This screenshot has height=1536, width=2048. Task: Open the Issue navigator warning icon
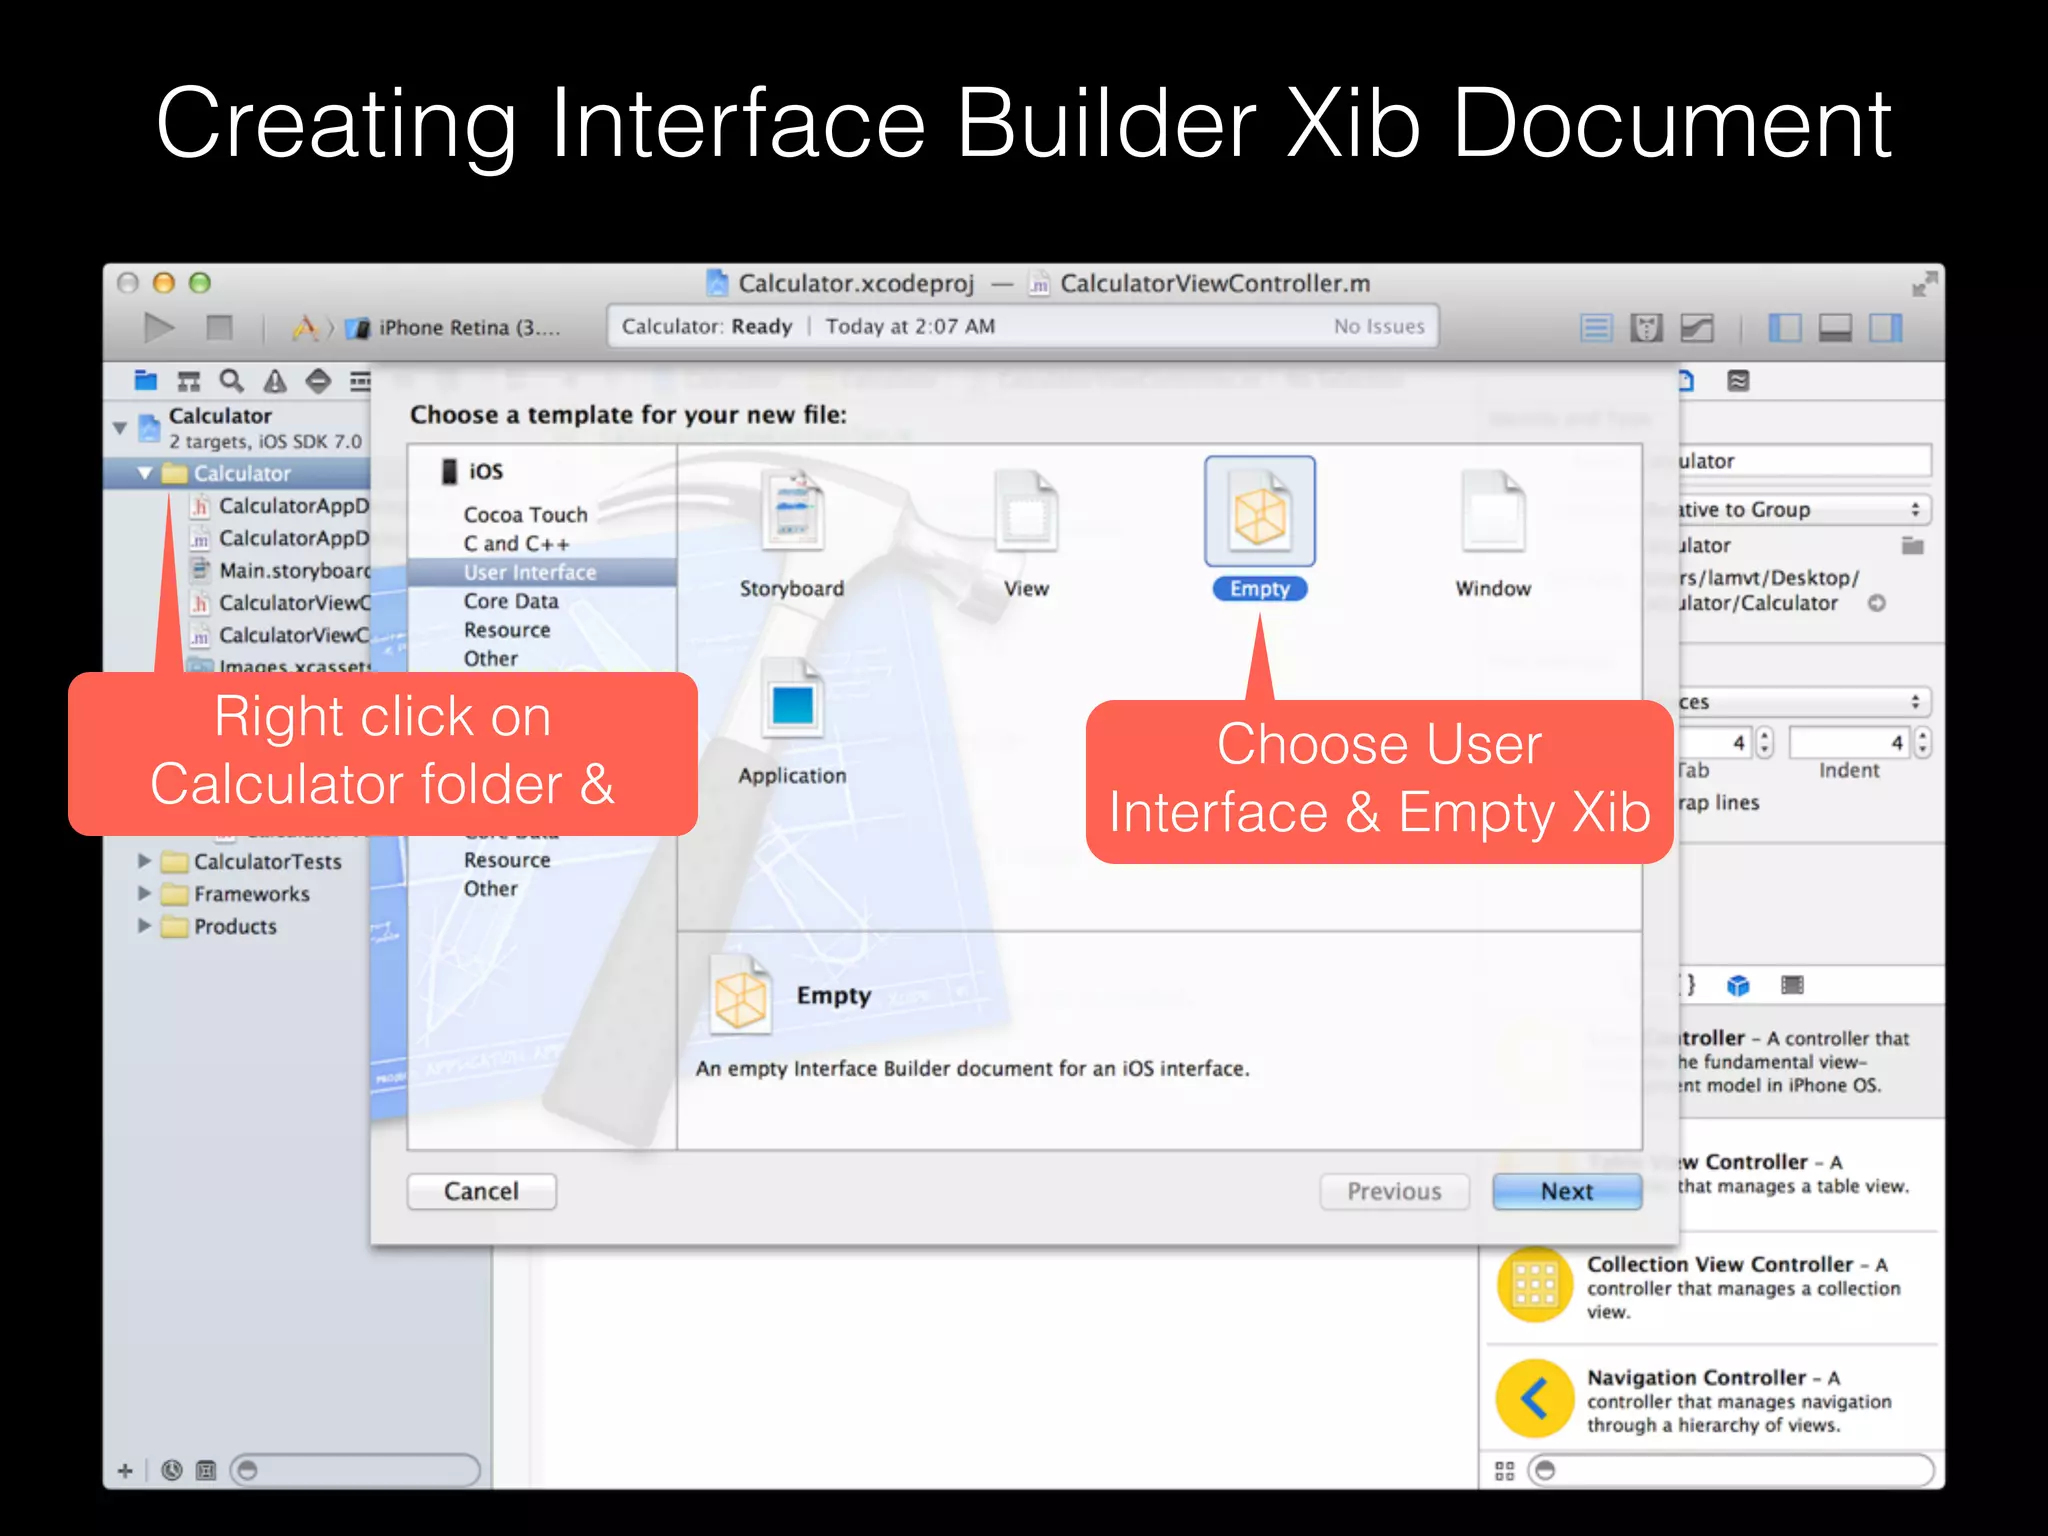275,381
